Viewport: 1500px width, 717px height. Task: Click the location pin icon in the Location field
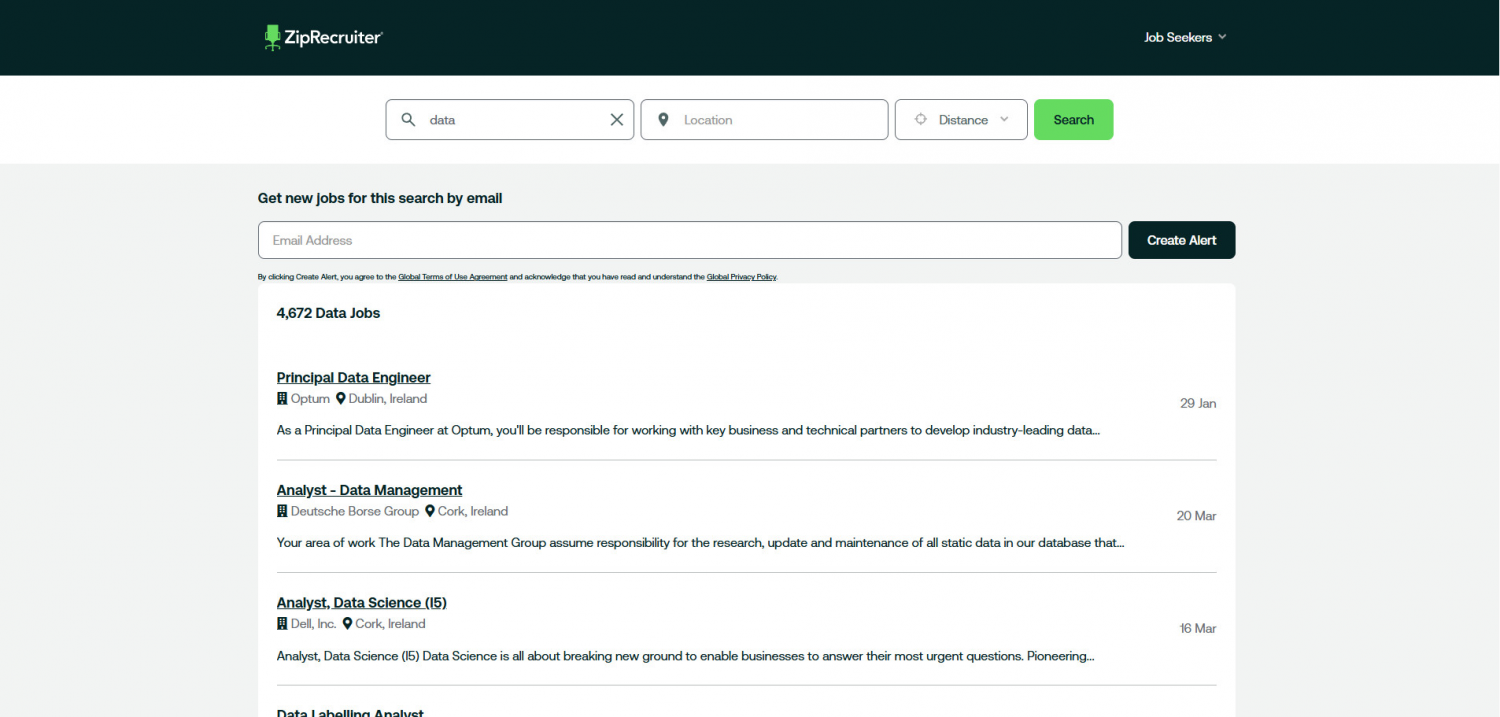click(663, 120)
